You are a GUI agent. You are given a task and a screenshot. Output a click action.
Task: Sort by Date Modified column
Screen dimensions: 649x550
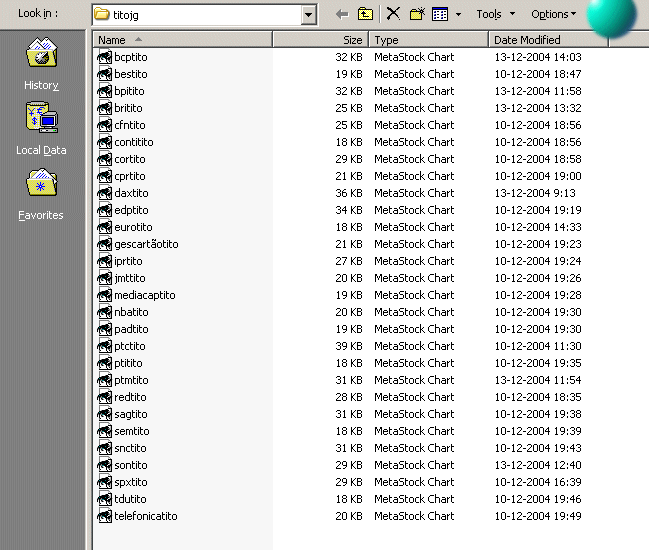point(547,40)
